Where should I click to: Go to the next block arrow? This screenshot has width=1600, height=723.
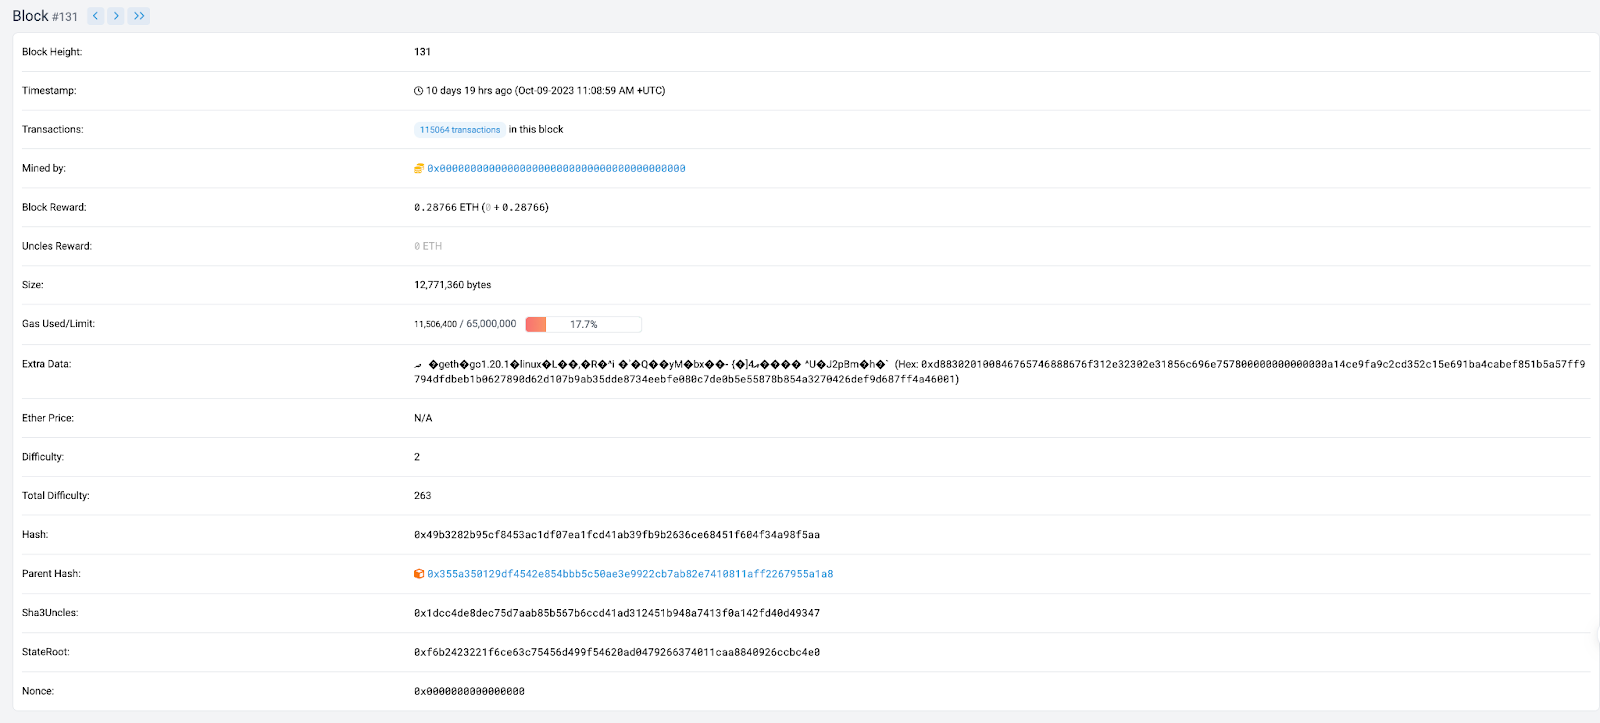point(117,16)
